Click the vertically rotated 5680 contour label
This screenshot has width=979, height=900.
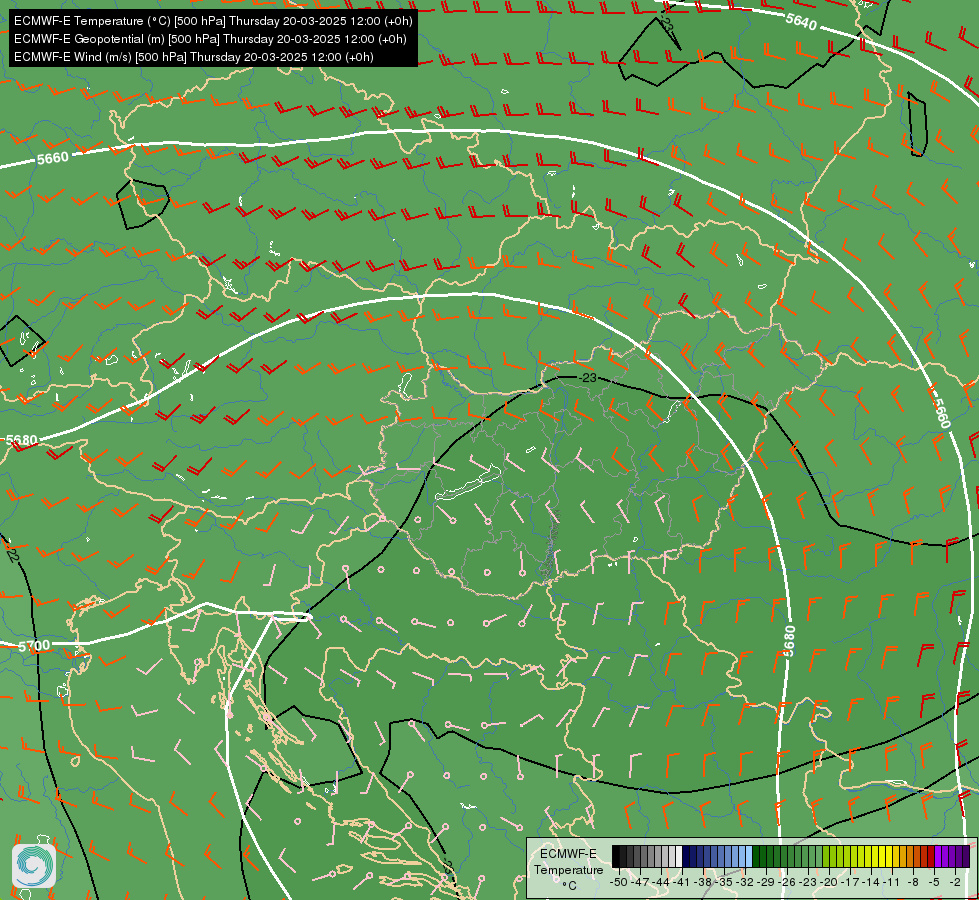(x=789, y=641)
